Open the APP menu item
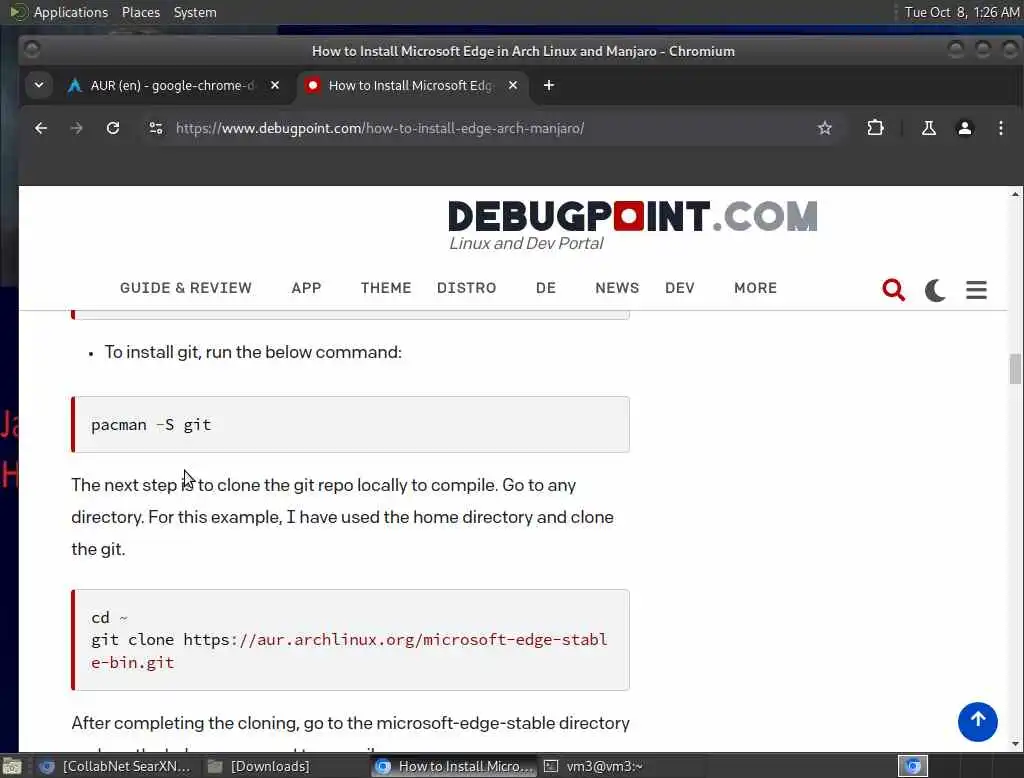This screenshot has width=1024, height=778. 306,288
